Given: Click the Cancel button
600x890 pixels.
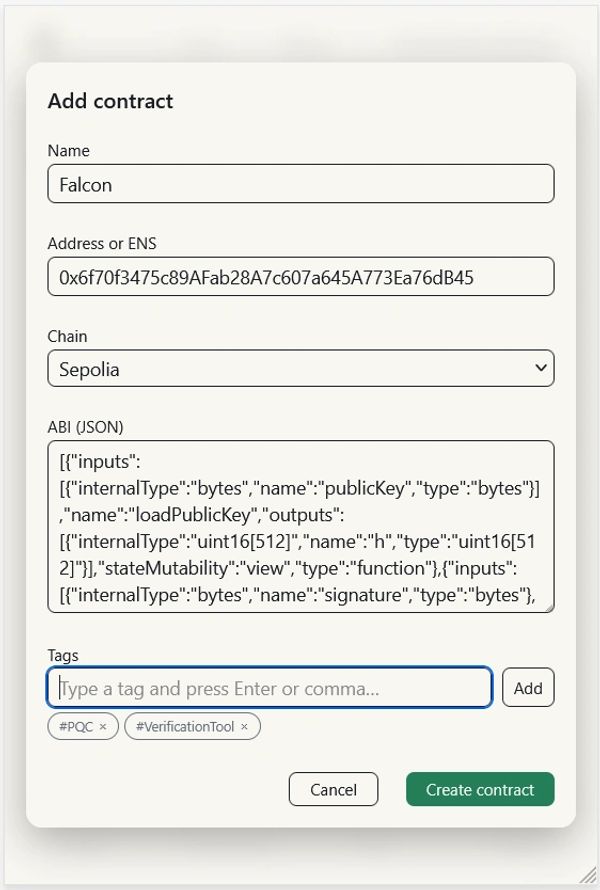Looking at the screenshot, I should point(333,789).
